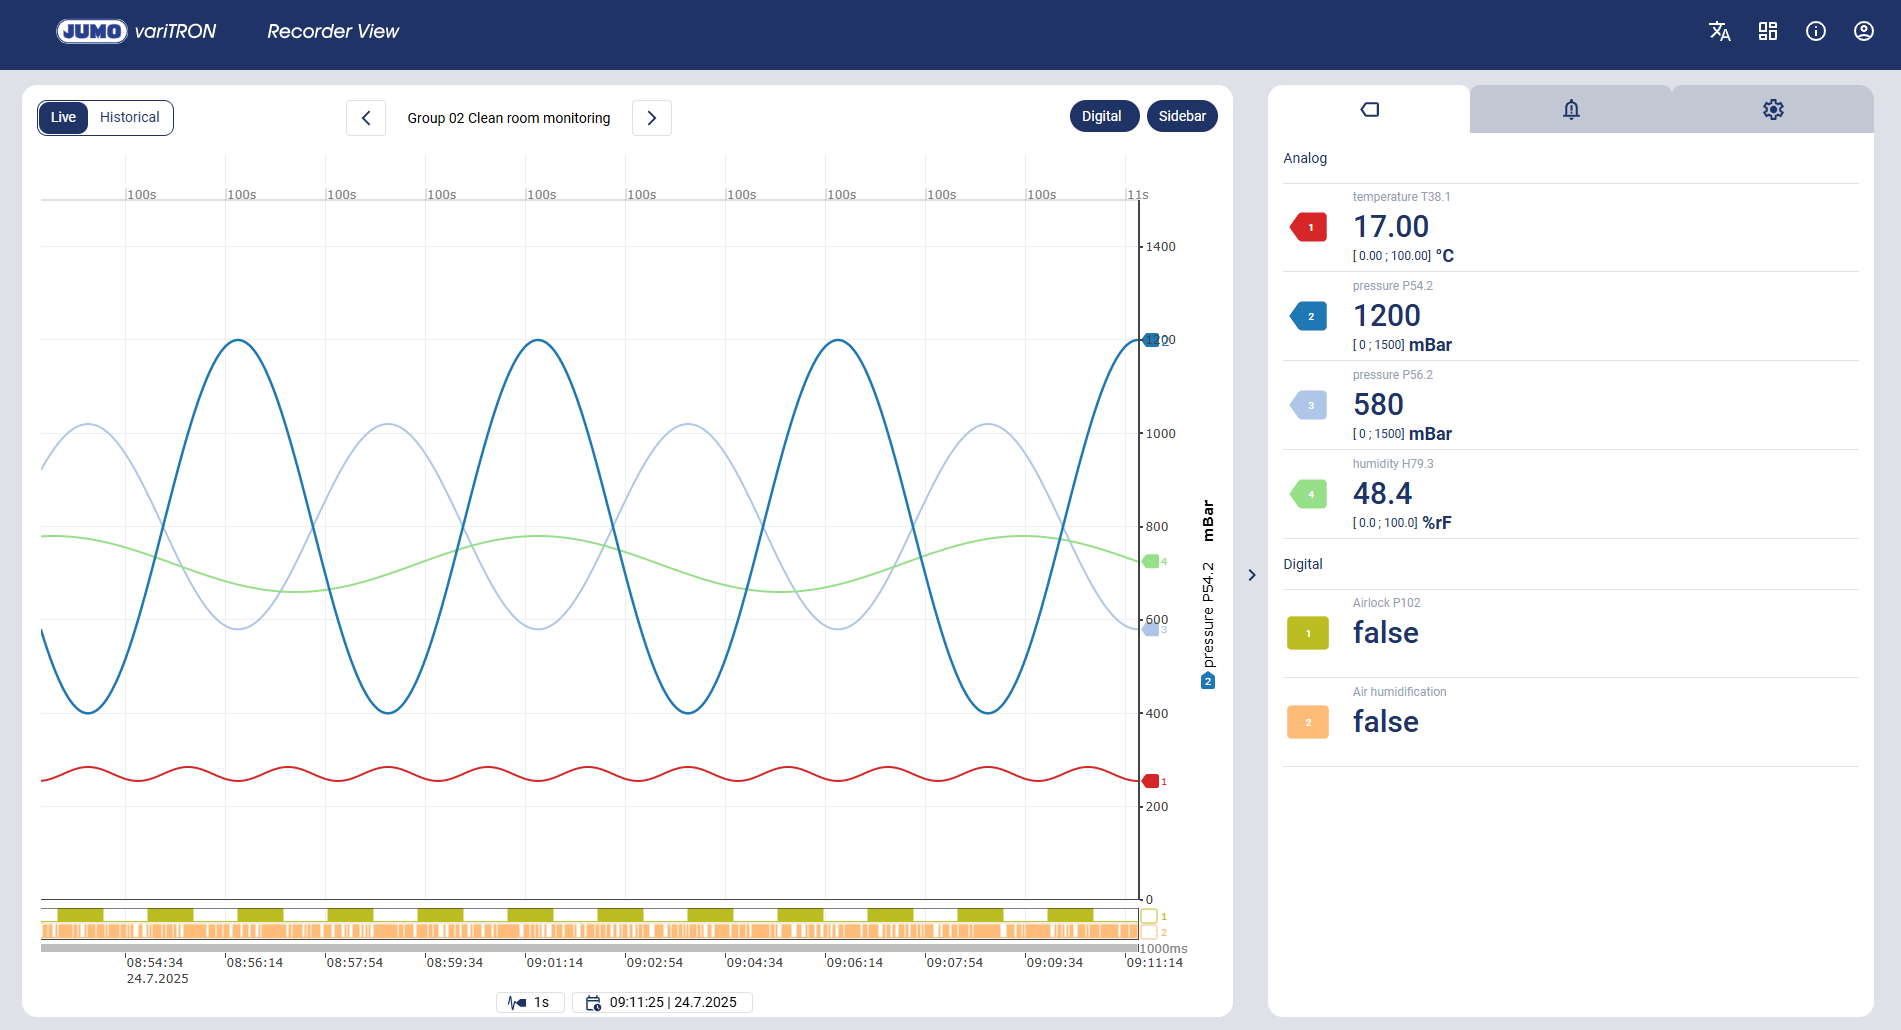Click the JUMO variTRON logo
This screenshot has height=1030, width=1901.
[136, 31]
